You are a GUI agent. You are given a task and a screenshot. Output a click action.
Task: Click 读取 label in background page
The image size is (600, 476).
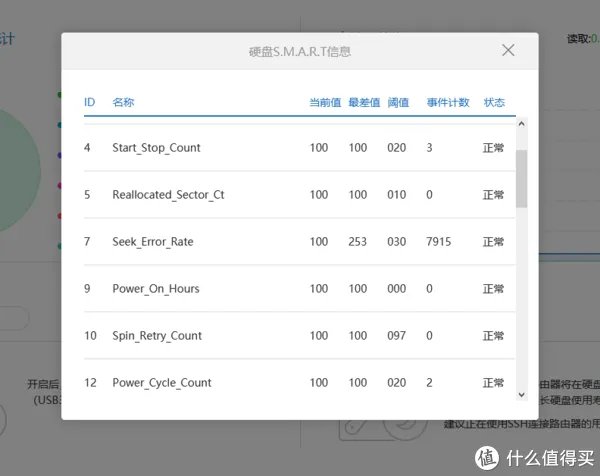(x=578, y=38)
